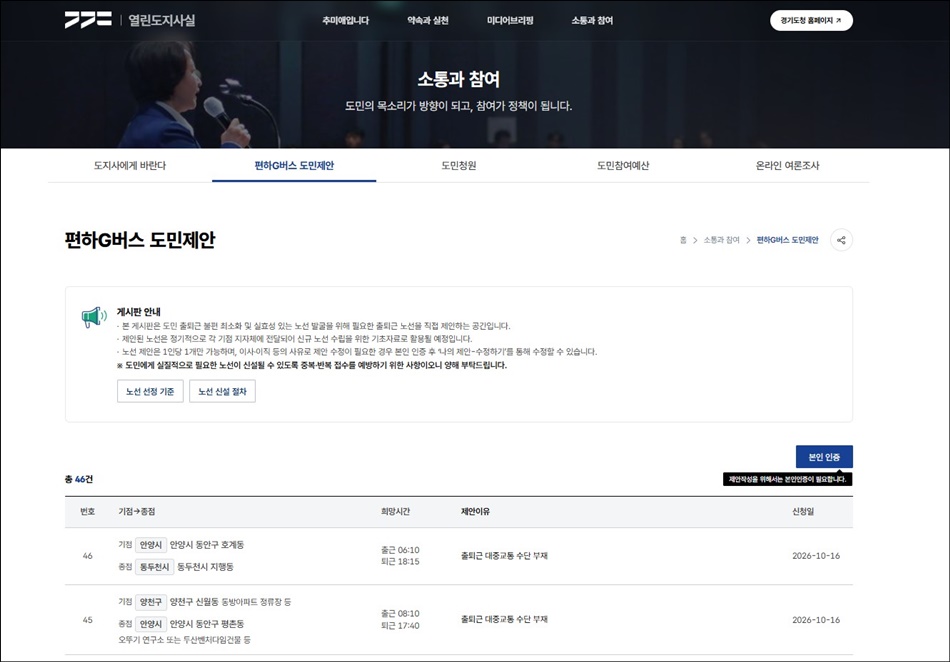Screen dimensions: 950x662
Task: Click row 46 date 2026-10-16
Action: coord(816,556)
